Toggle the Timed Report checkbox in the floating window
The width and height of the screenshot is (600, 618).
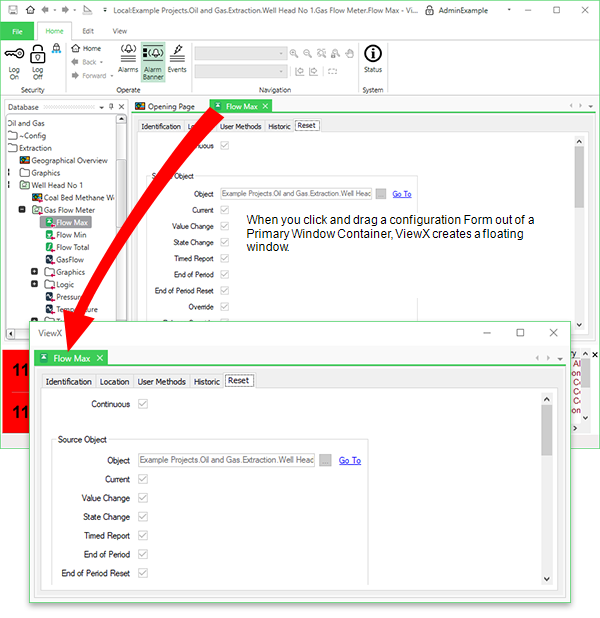(143, 536)
